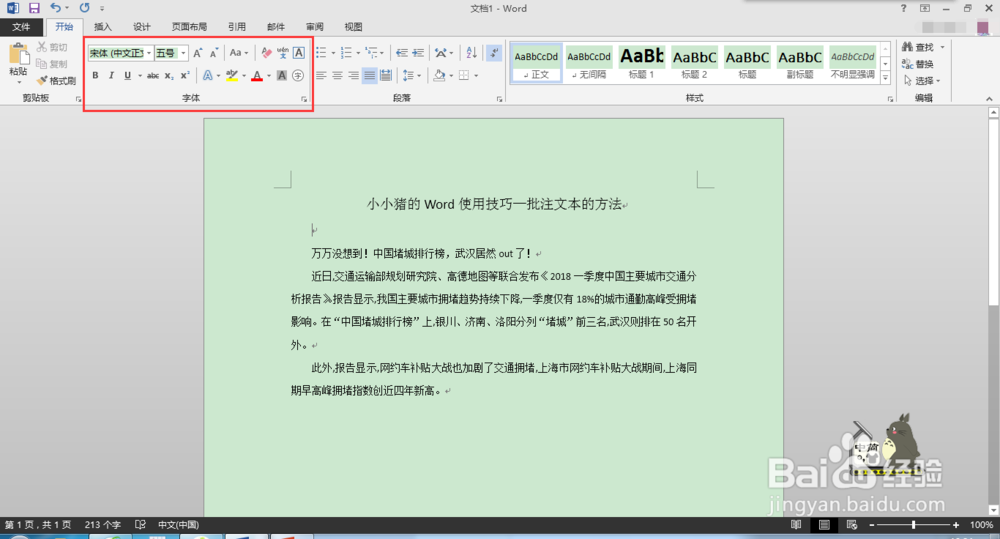Open the font size dropdown
The image size is (1000, 539).
coord(183,53)
